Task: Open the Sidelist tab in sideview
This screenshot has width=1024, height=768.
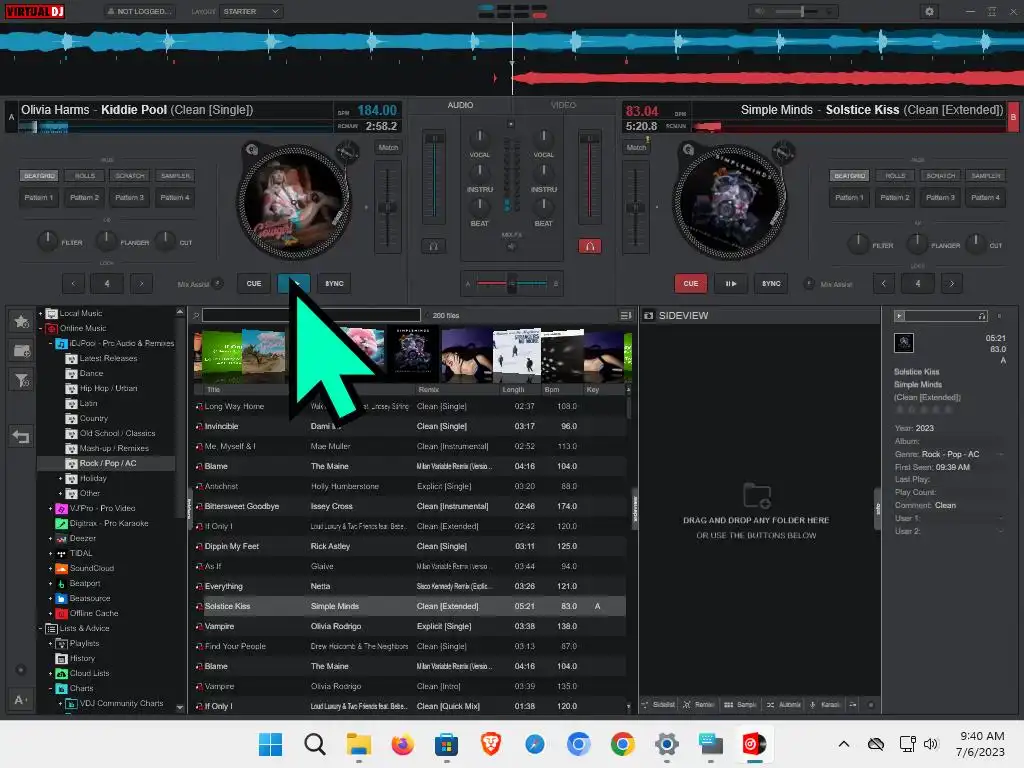Action: [658, 705]
